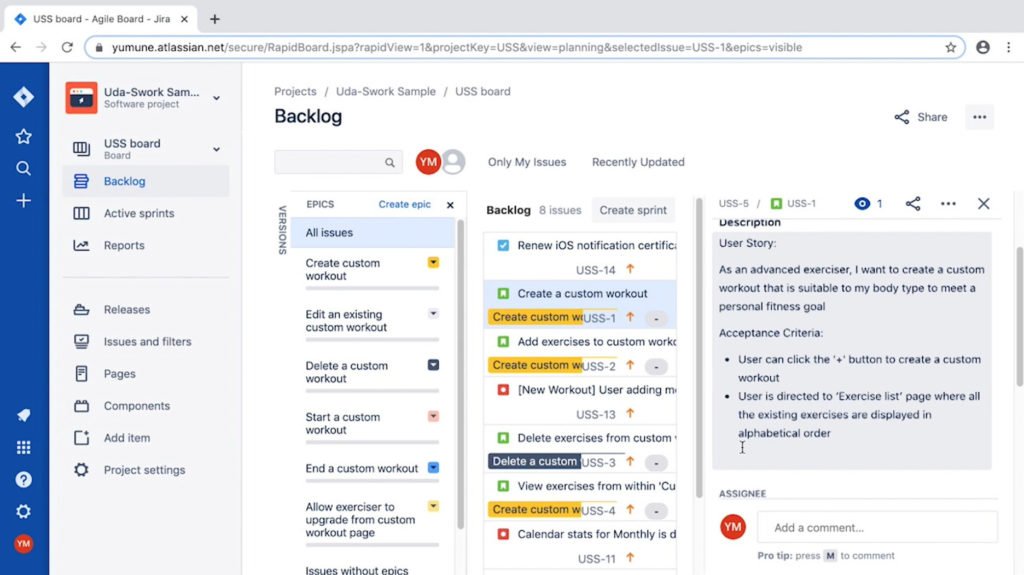Close the Epics panel with the X
Screen dimensions: 1024x575
[x=450, y=205]
